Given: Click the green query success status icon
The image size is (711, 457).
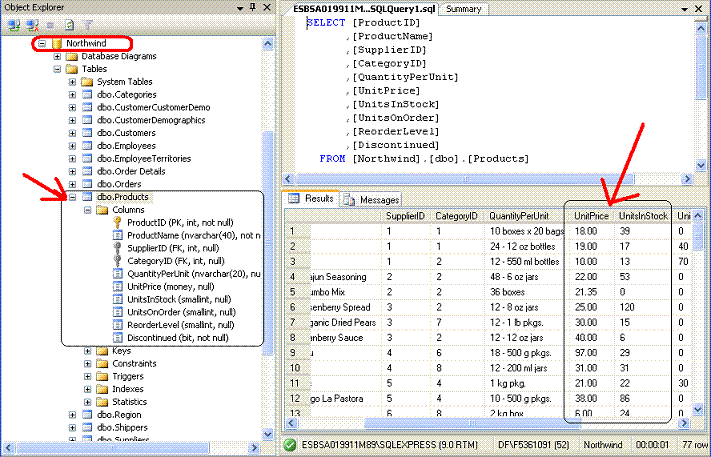Looking at the screenshot, I should [290, 445].
